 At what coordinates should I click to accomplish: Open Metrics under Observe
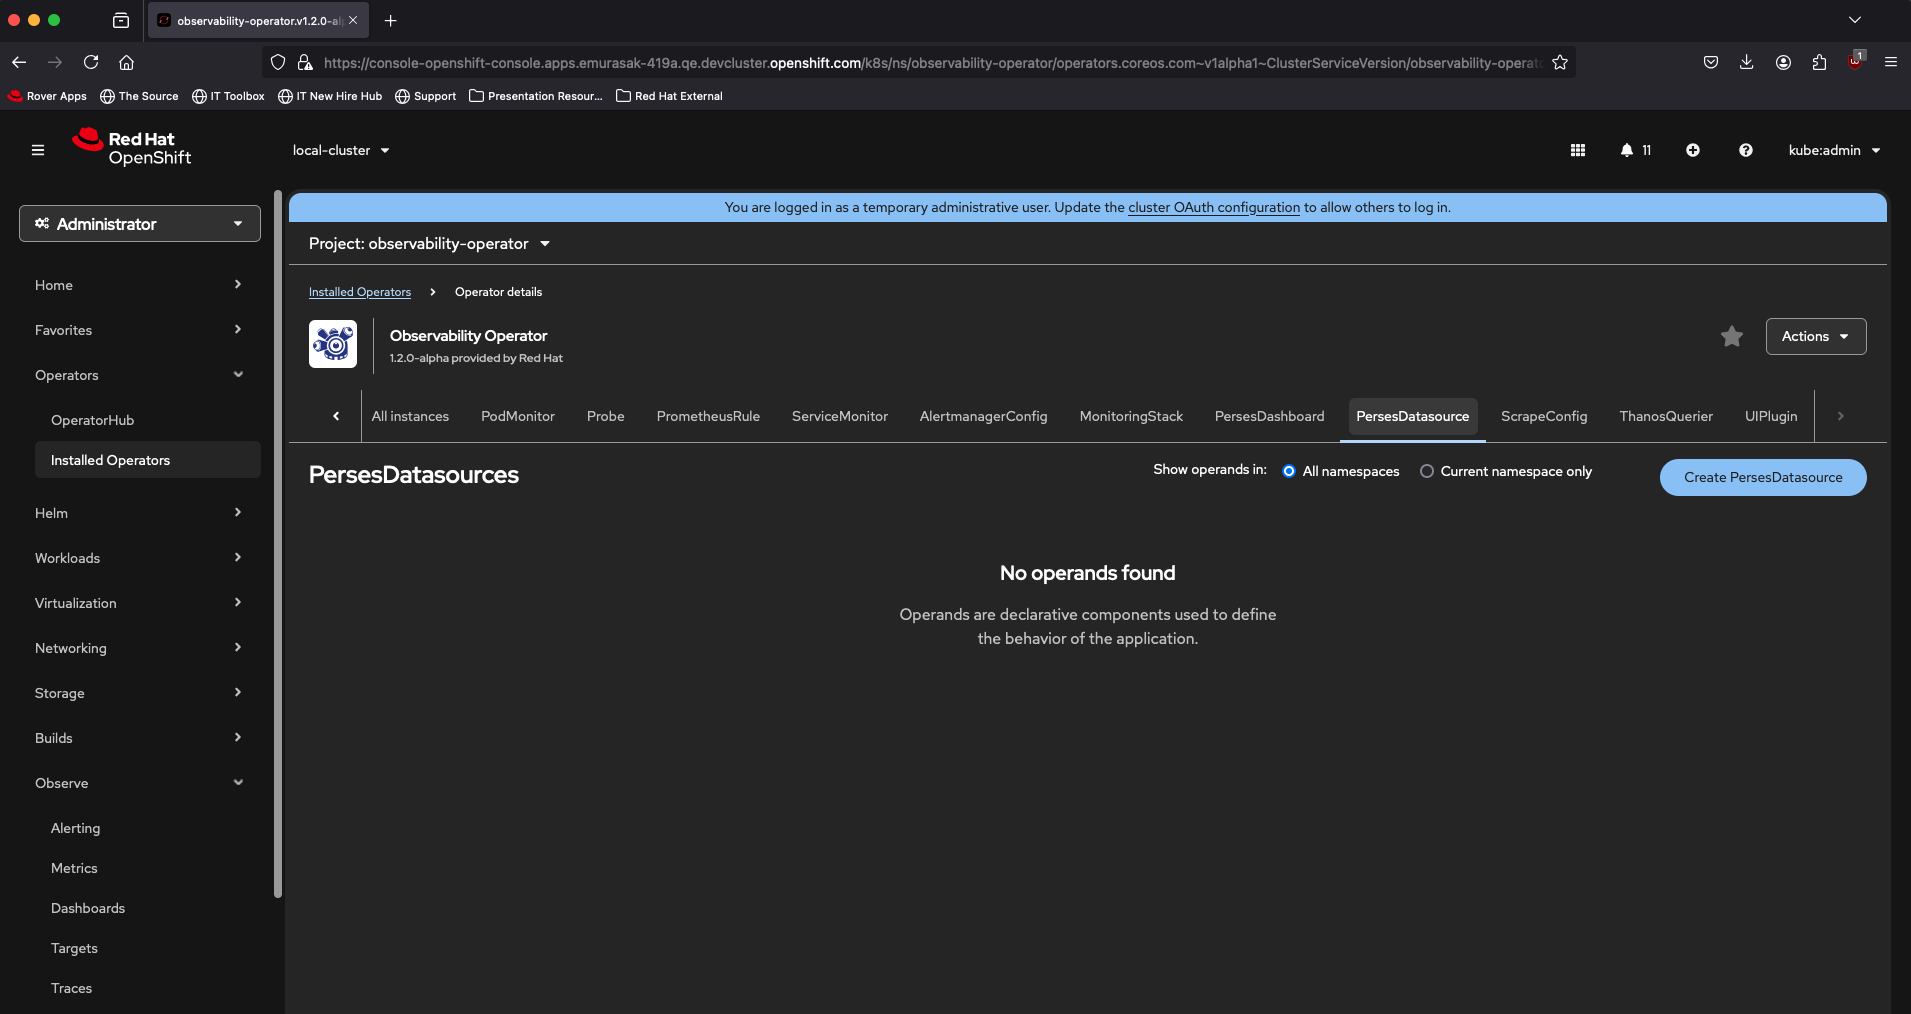pyautogui.click(x=148, y=868)
